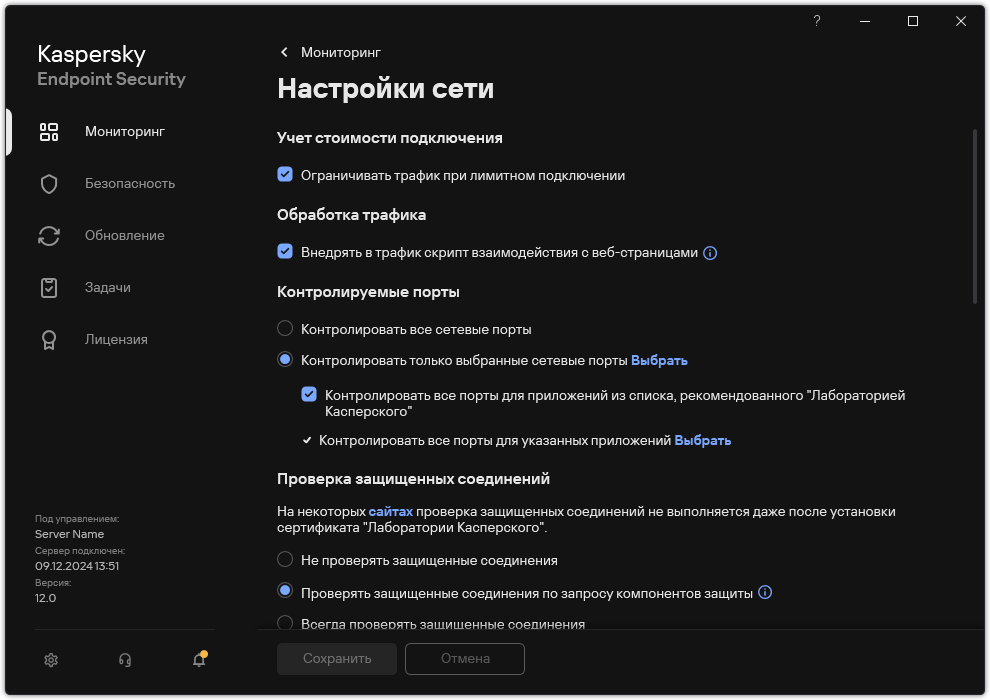Open the Мониторинг section in sidebar

[x=124, y=131]
